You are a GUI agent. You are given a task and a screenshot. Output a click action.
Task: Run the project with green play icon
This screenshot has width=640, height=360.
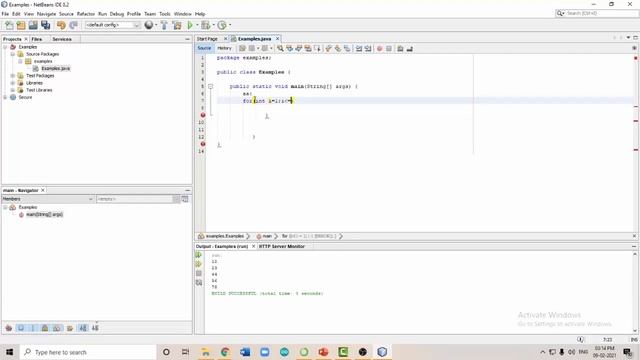190,25
